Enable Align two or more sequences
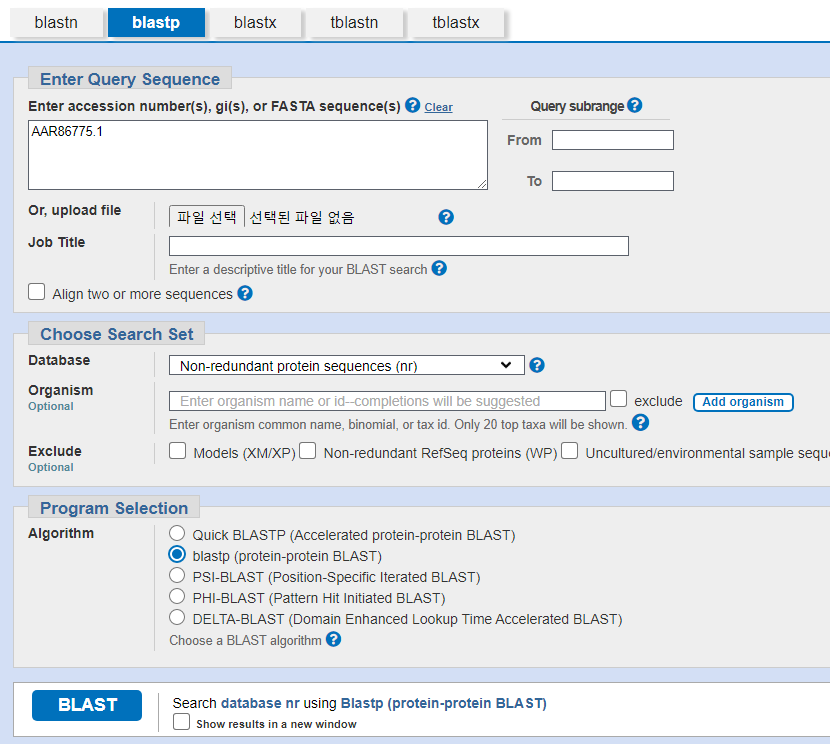 [37, 292]
